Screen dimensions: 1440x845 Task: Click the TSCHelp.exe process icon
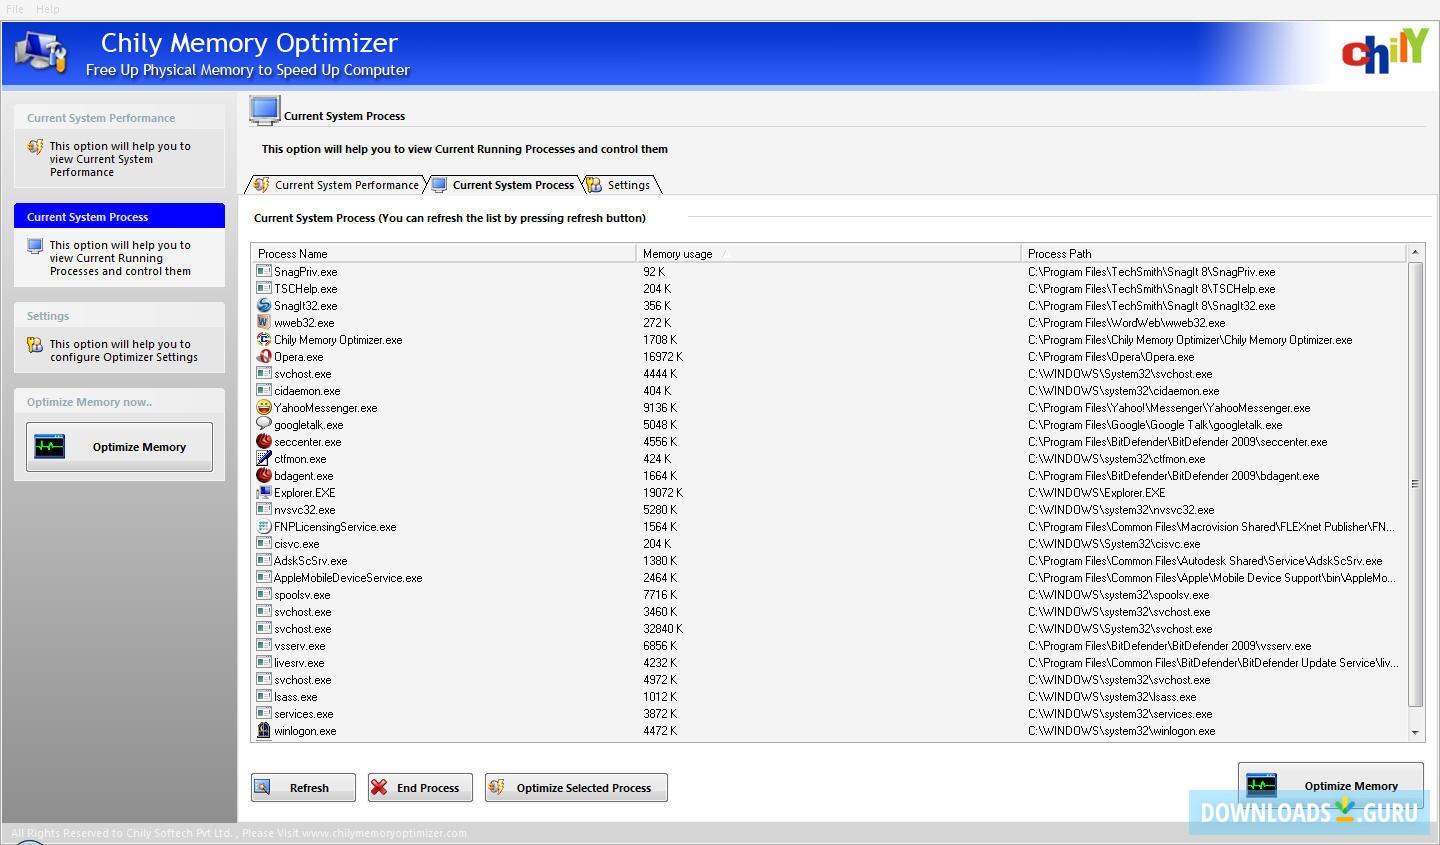[x=264, y=288]
